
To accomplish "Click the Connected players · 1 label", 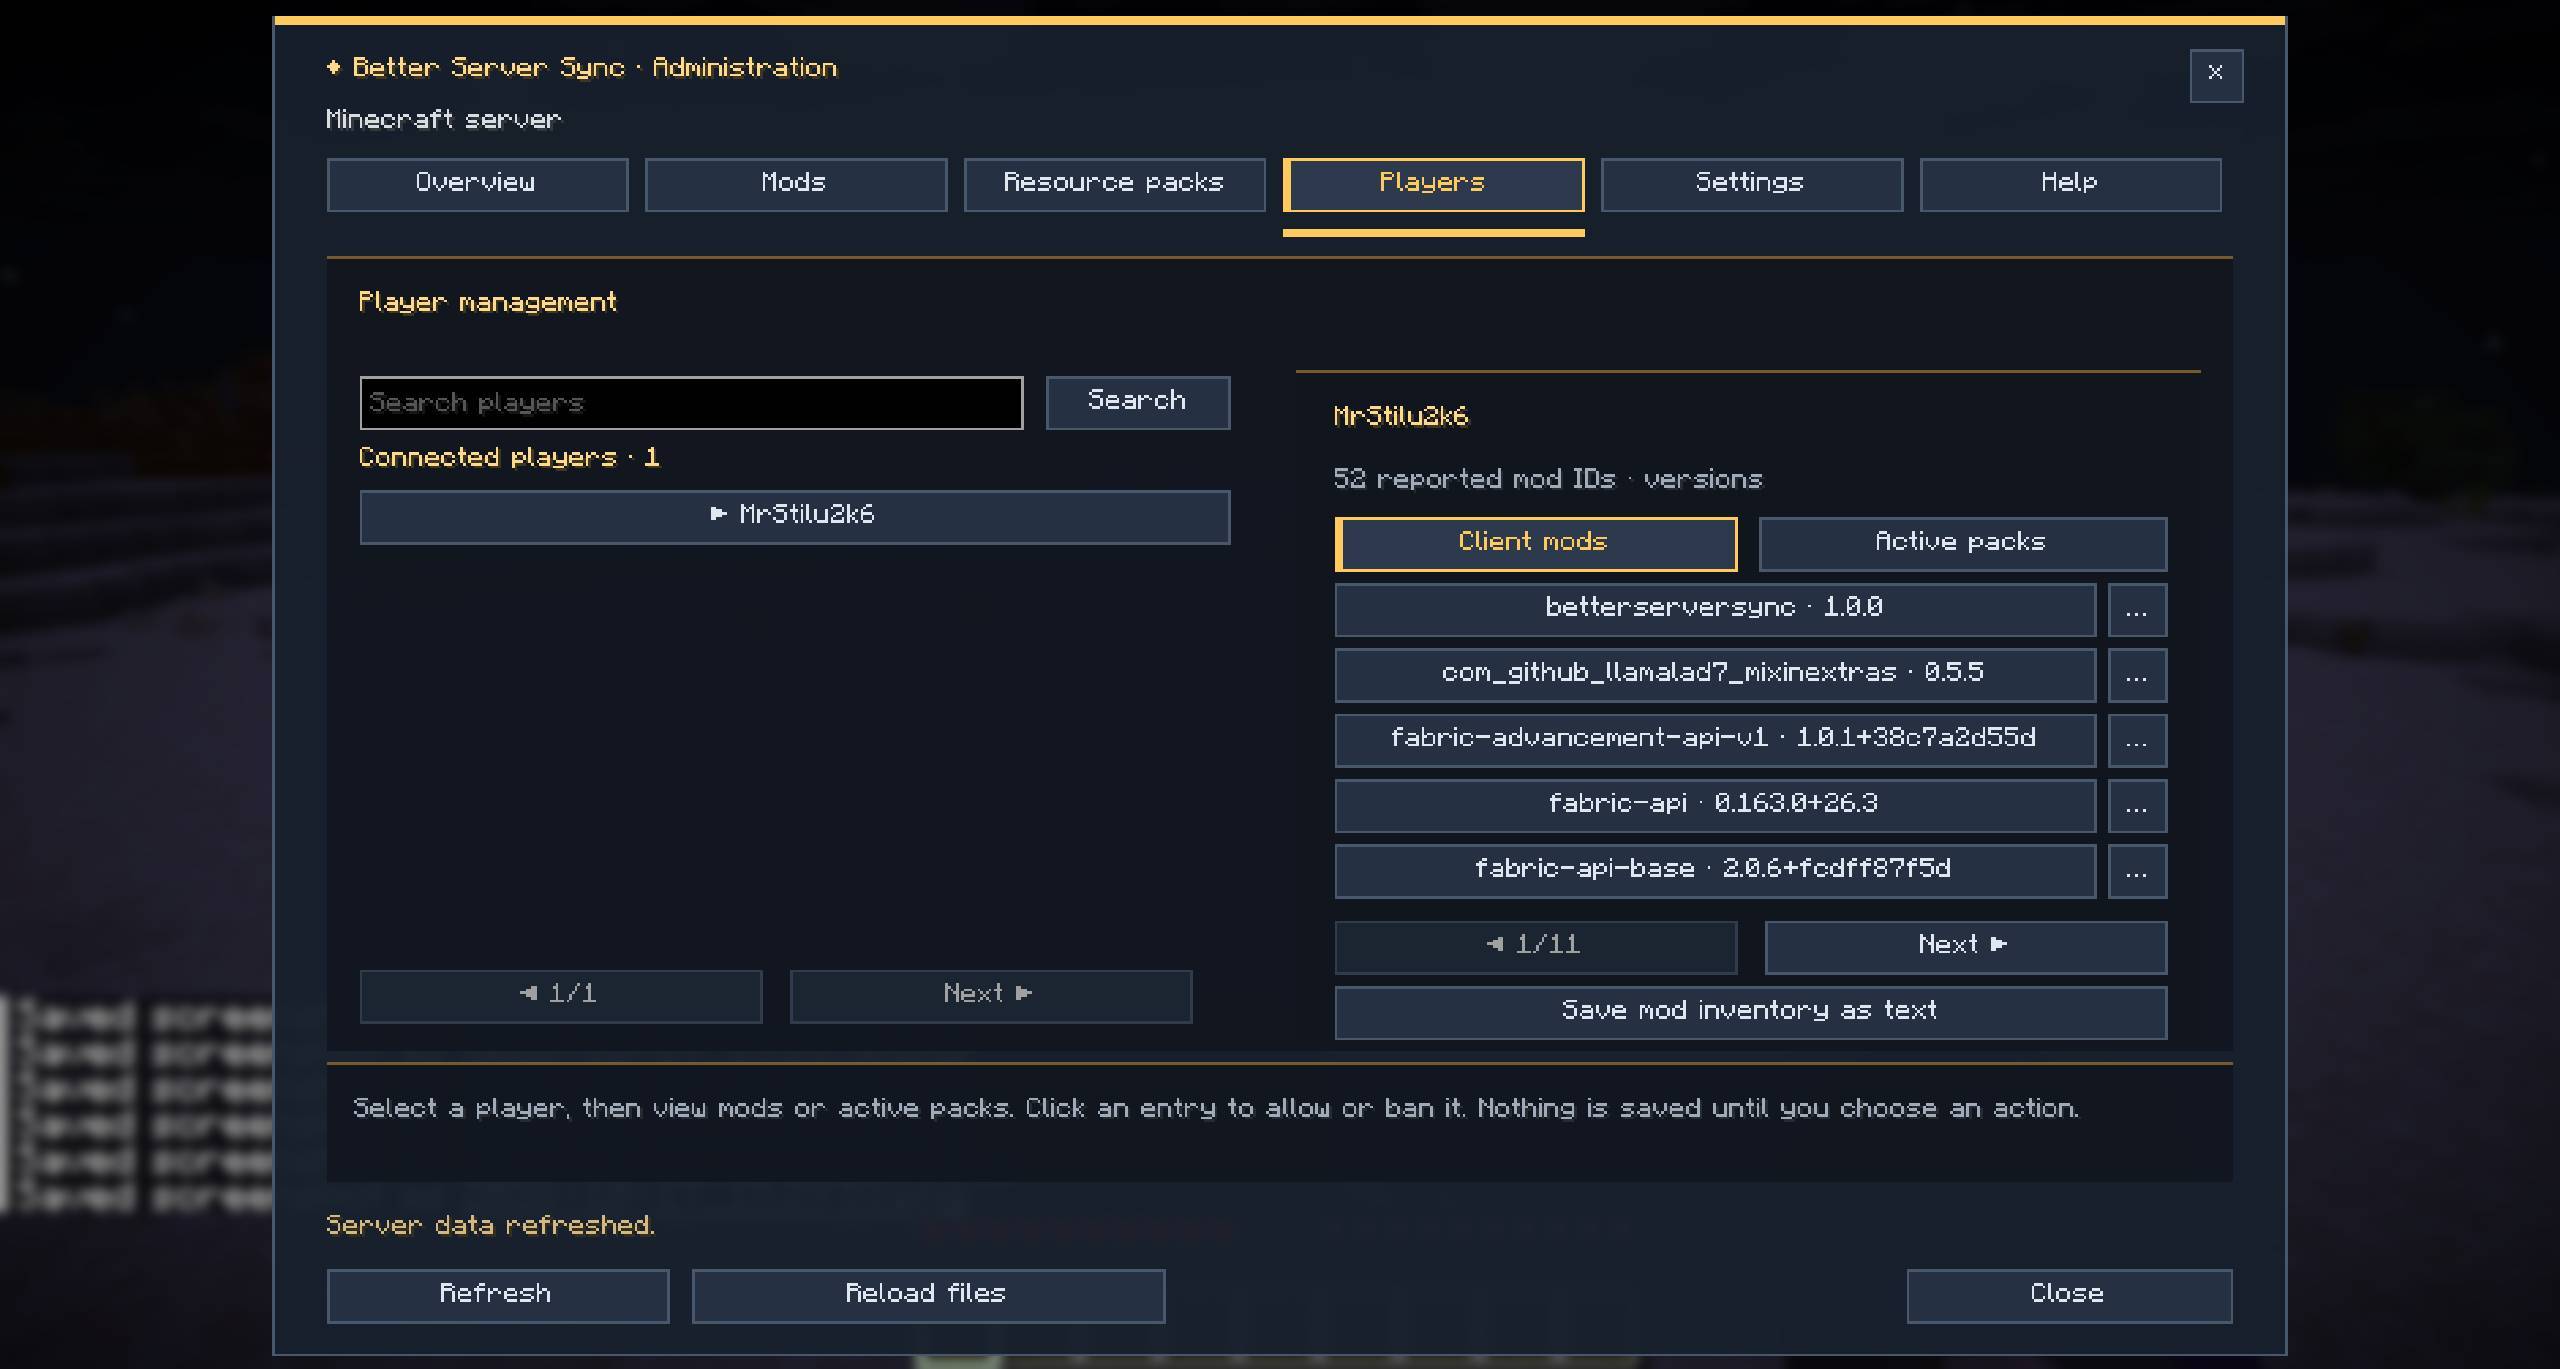I will (509, 458).
